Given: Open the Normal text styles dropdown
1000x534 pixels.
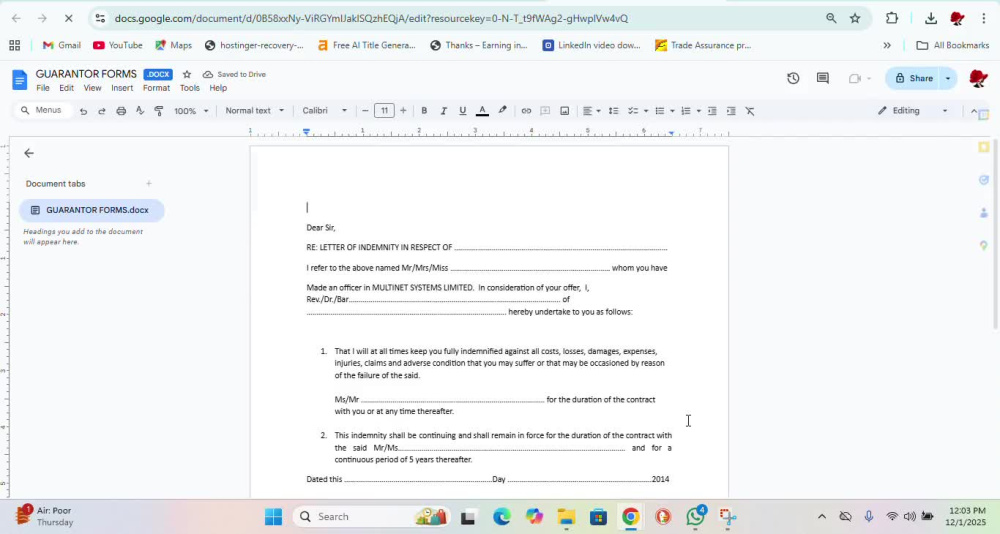Looking at the screenshot, I should tap(254, 111).
